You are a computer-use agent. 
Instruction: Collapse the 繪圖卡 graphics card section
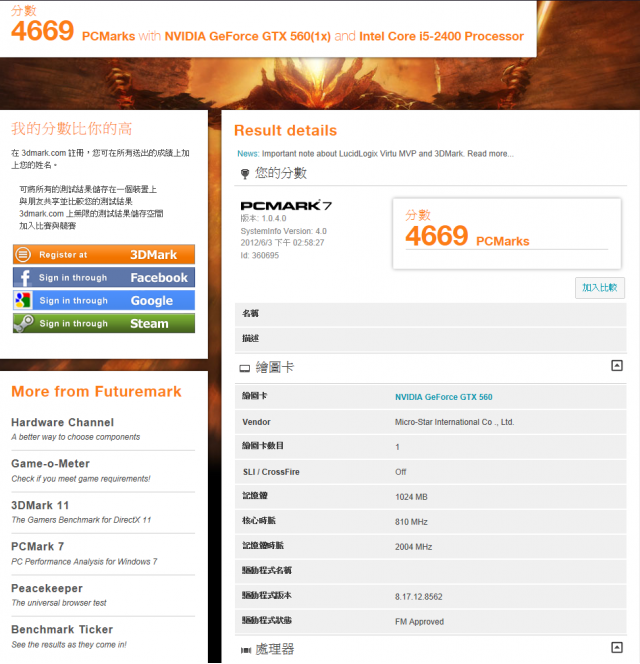pyautogui.click(x=617, y=365)
